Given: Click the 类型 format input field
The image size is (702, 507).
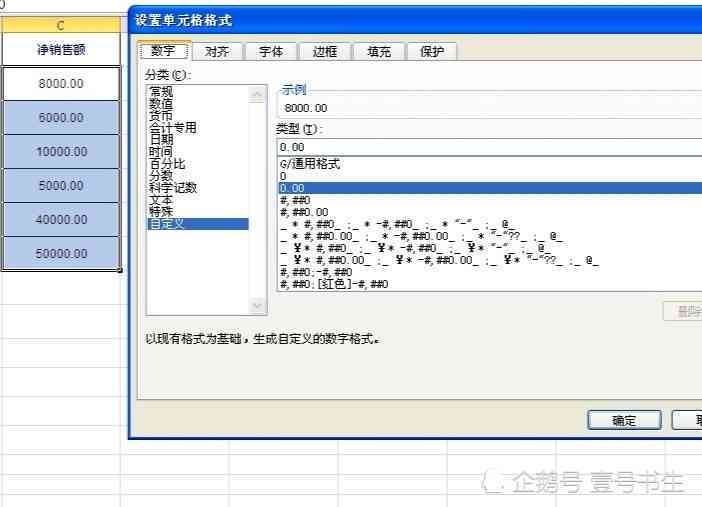Looking at the screenshot, I should click(x=489, y=147).
